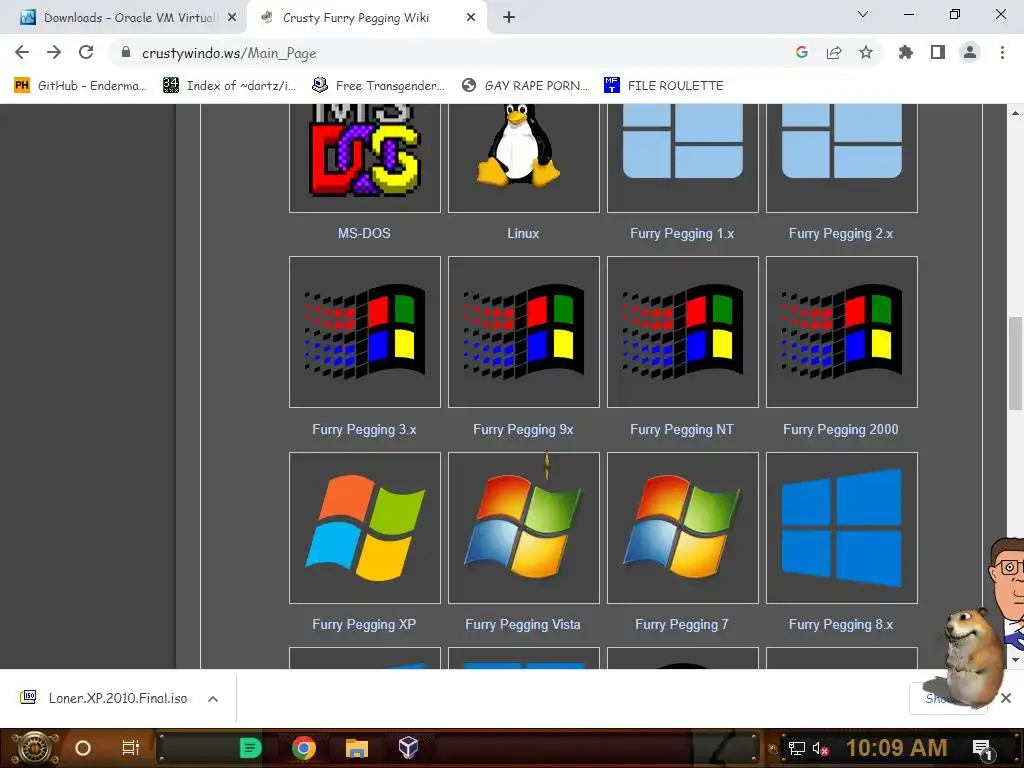The height and width of the screenshot is (768, 1024).
Task: Open the profile avatar menu
Action: [970, 52]
